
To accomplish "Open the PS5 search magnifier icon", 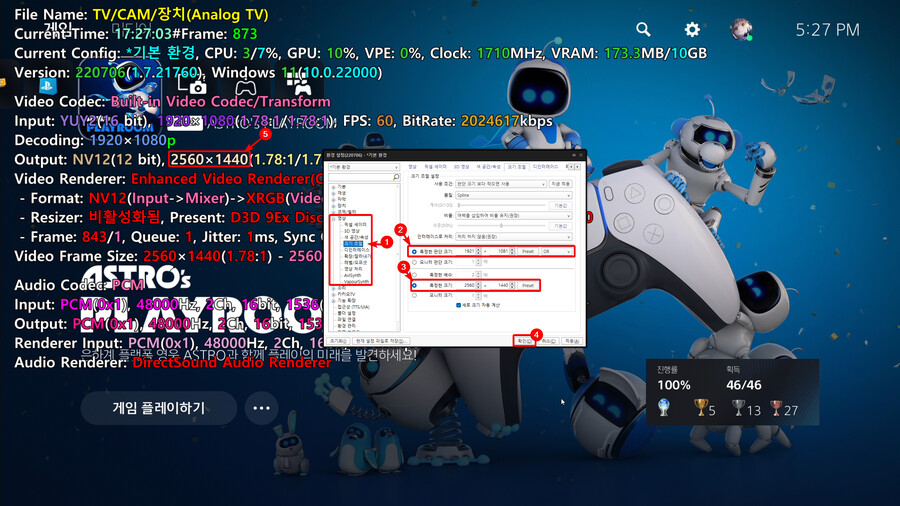I will click(x=643, y=29).
